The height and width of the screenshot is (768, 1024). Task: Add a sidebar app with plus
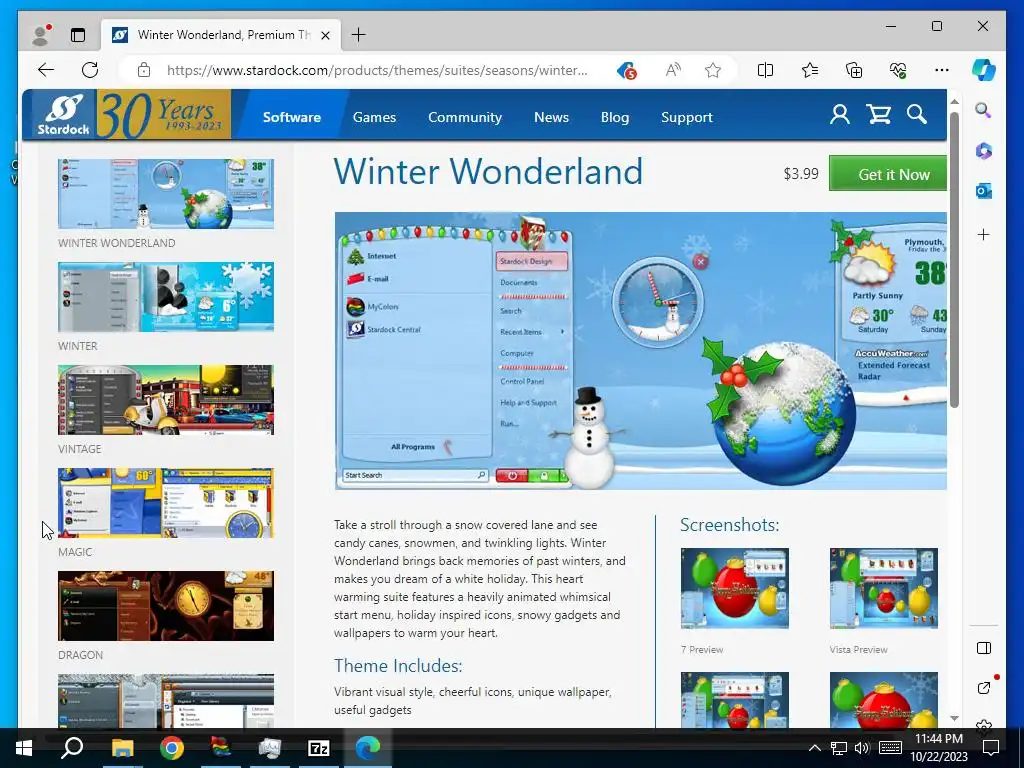(984, 234)
